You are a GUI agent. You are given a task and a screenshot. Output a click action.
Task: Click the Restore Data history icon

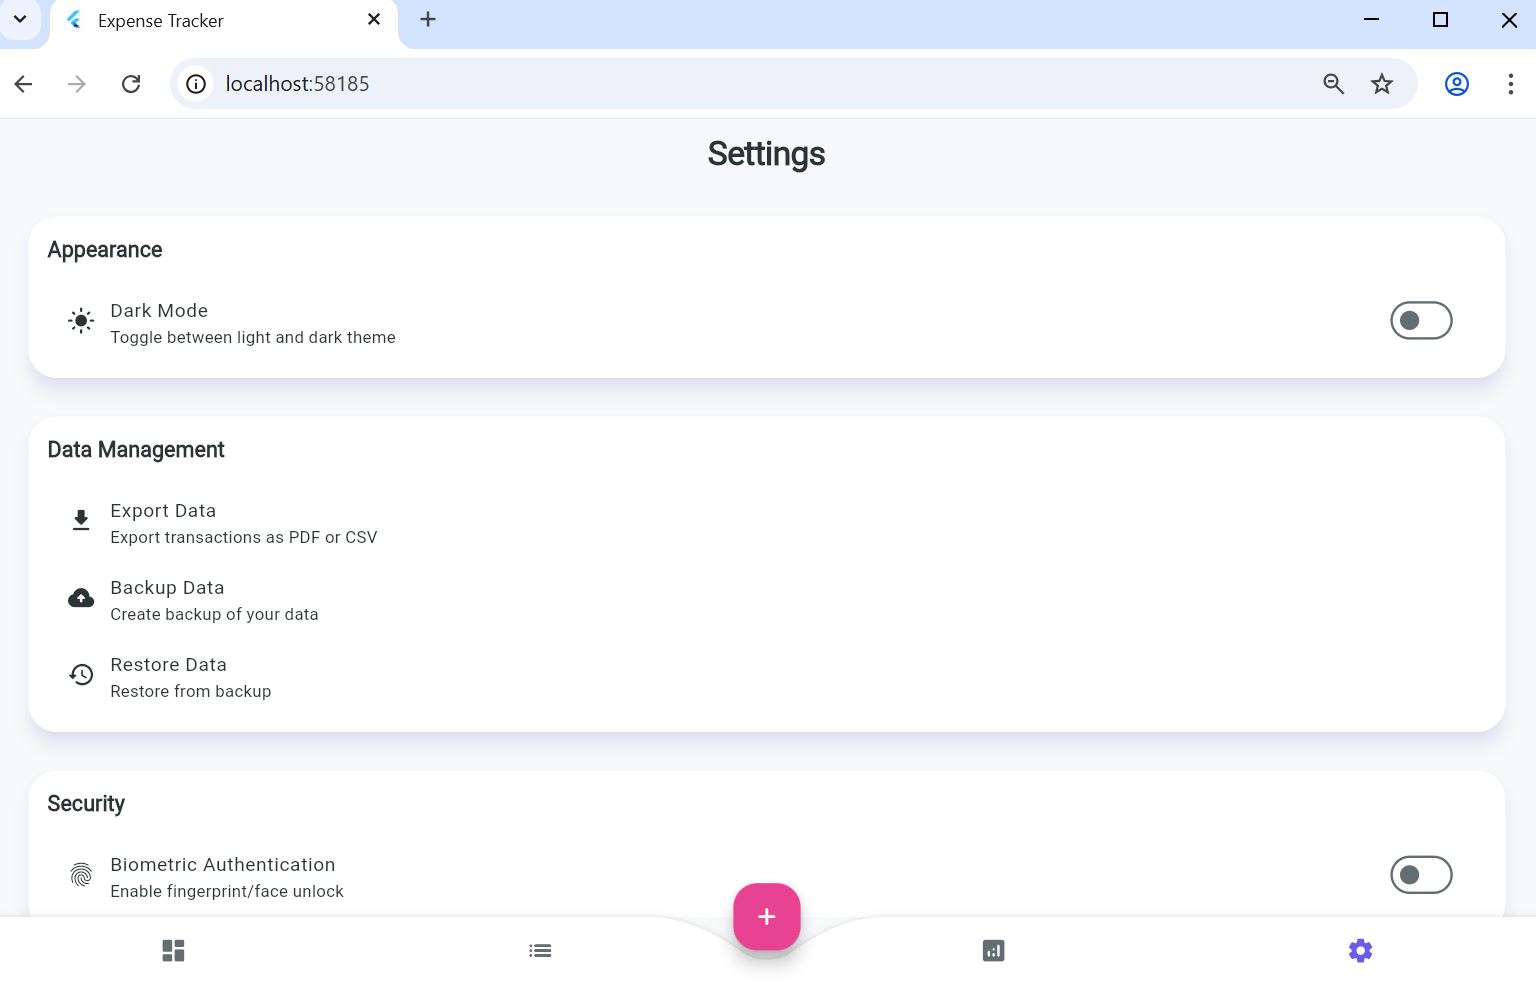coord(81,674)
